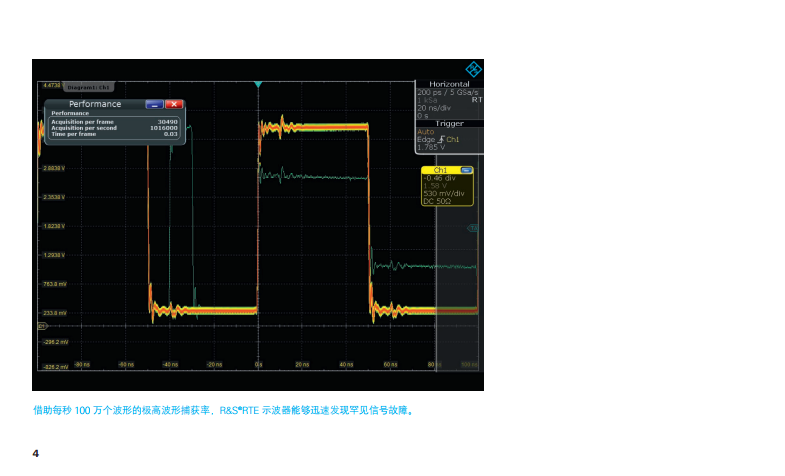Click the 20 ns time axis label

pos(302,364)
